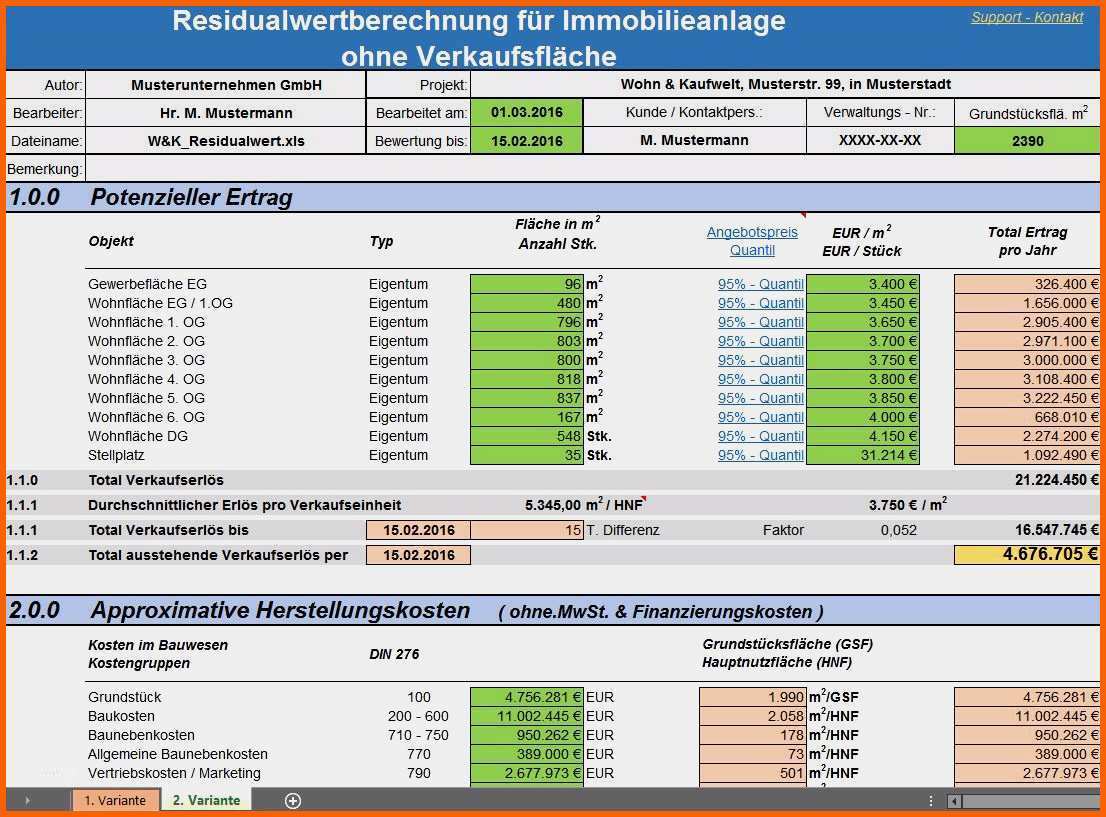Select the Grundstücksfläche cell showing 2390

pos(1027,141)
